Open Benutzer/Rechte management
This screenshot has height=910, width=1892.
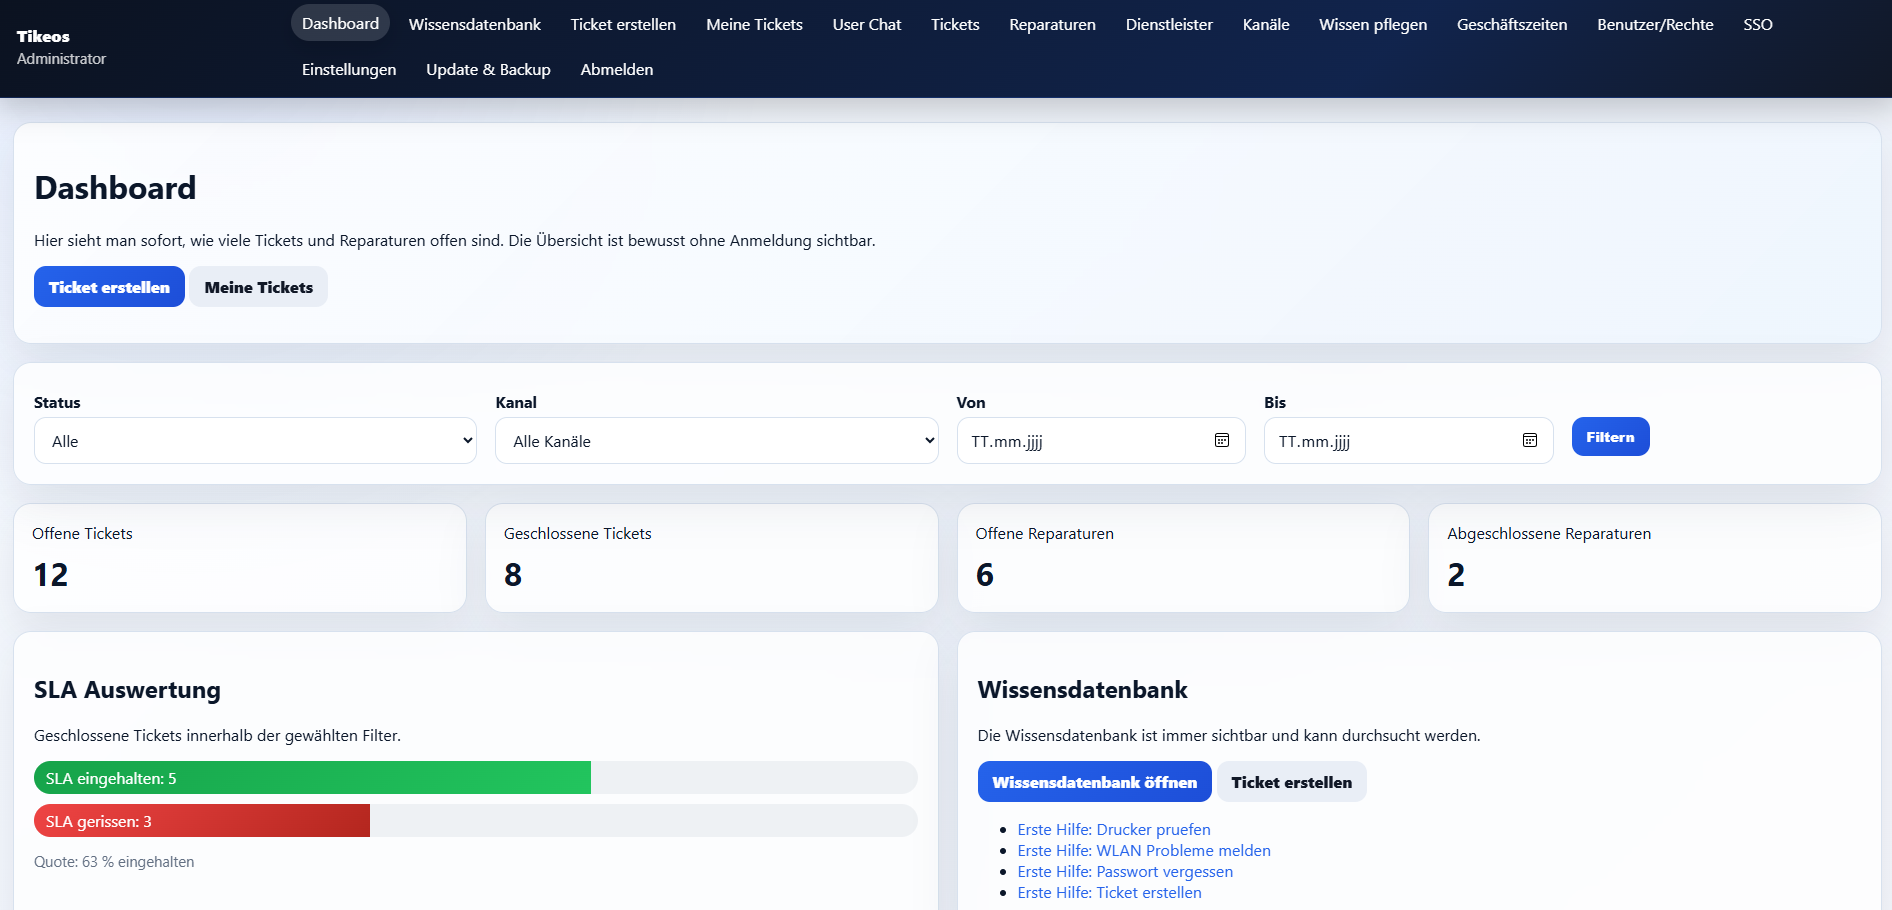1655,24
